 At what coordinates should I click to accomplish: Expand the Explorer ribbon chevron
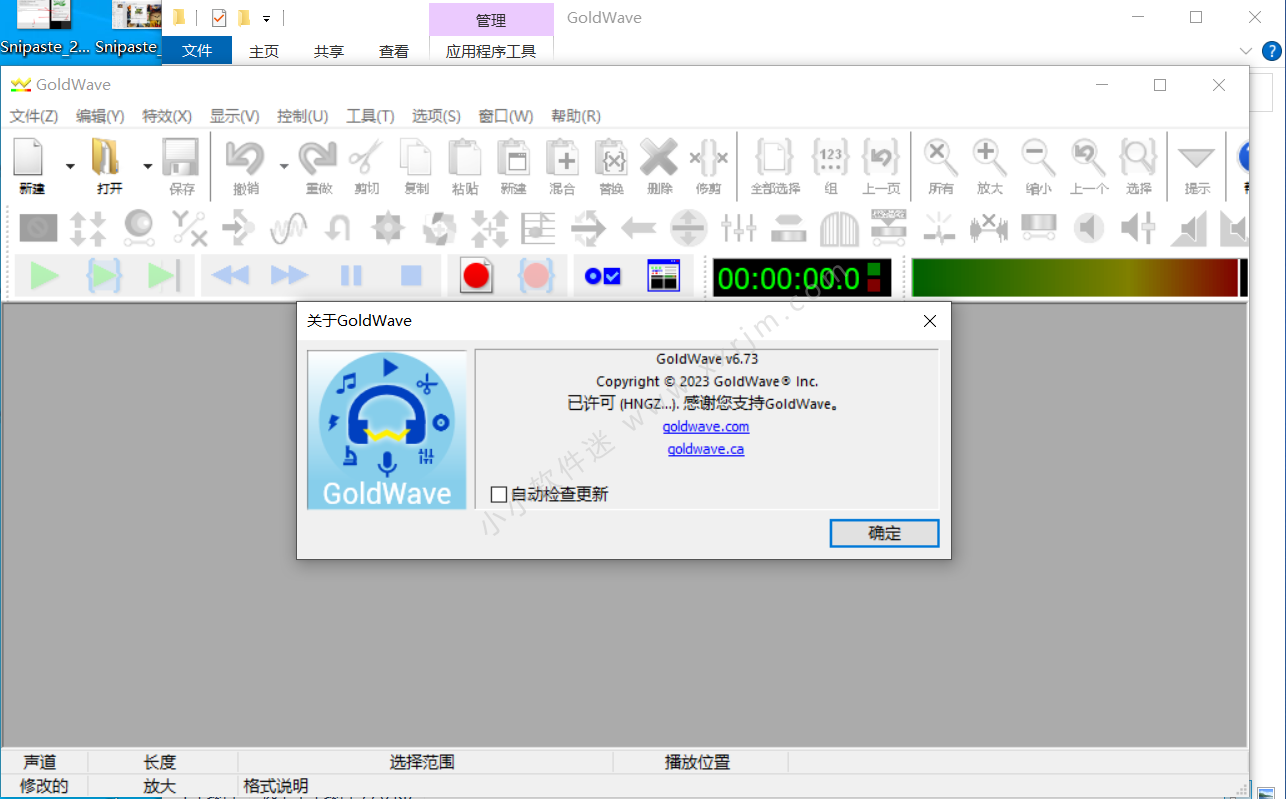click(1246, 51)
